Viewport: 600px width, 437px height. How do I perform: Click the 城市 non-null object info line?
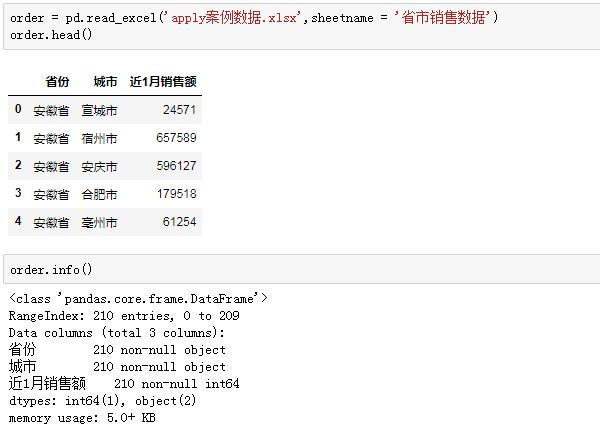[x=117, y=367]
